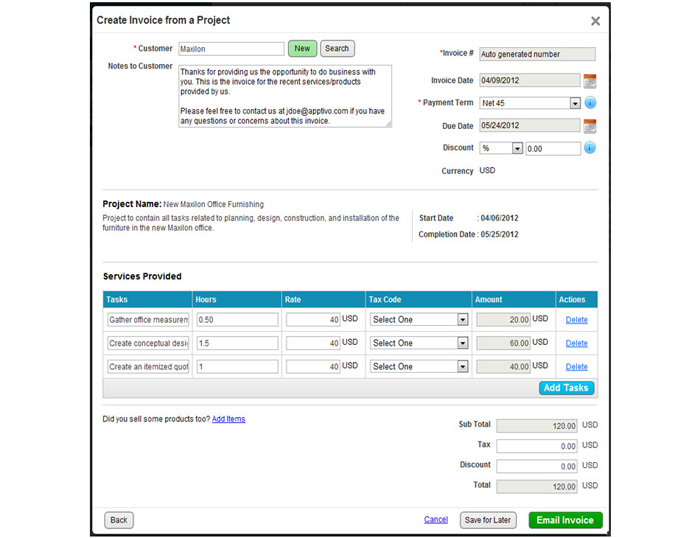The image size is (700, 538).
Task: Open Tax Code dropdown for first task
Action: [462, 320]
